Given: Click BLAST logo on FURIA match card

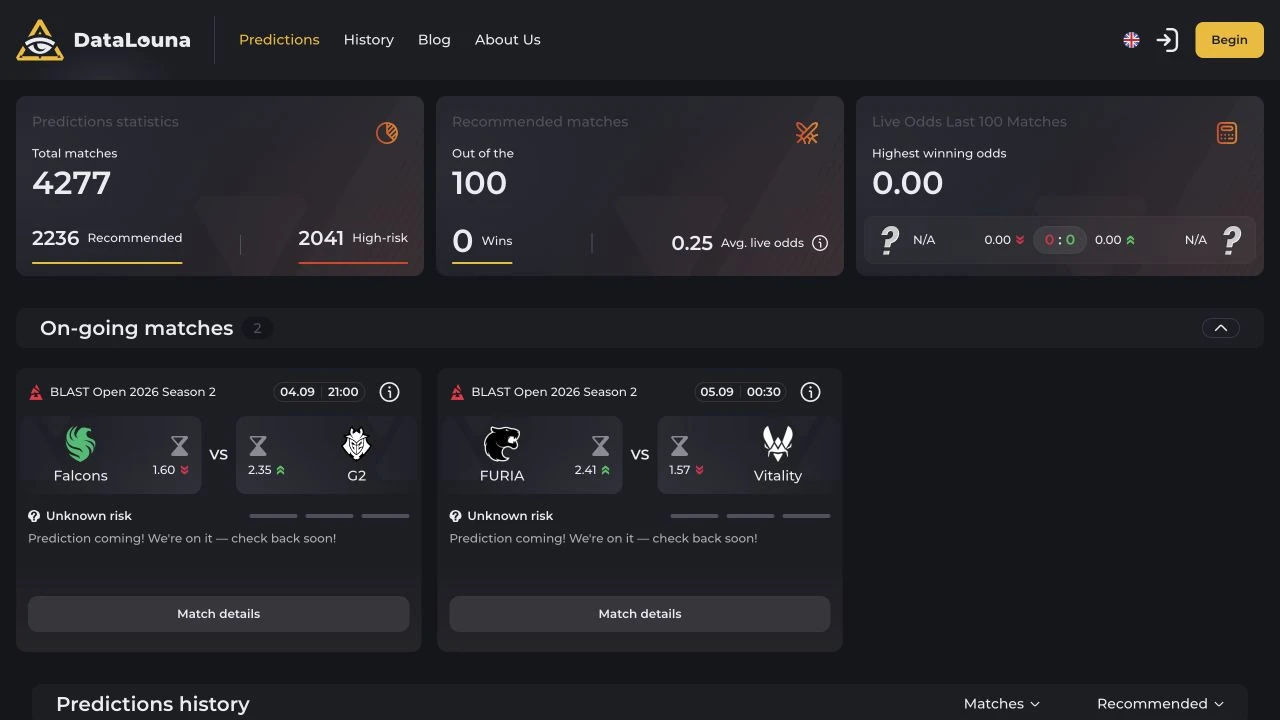Looking at the screenshot, I should tap(457, 392).
